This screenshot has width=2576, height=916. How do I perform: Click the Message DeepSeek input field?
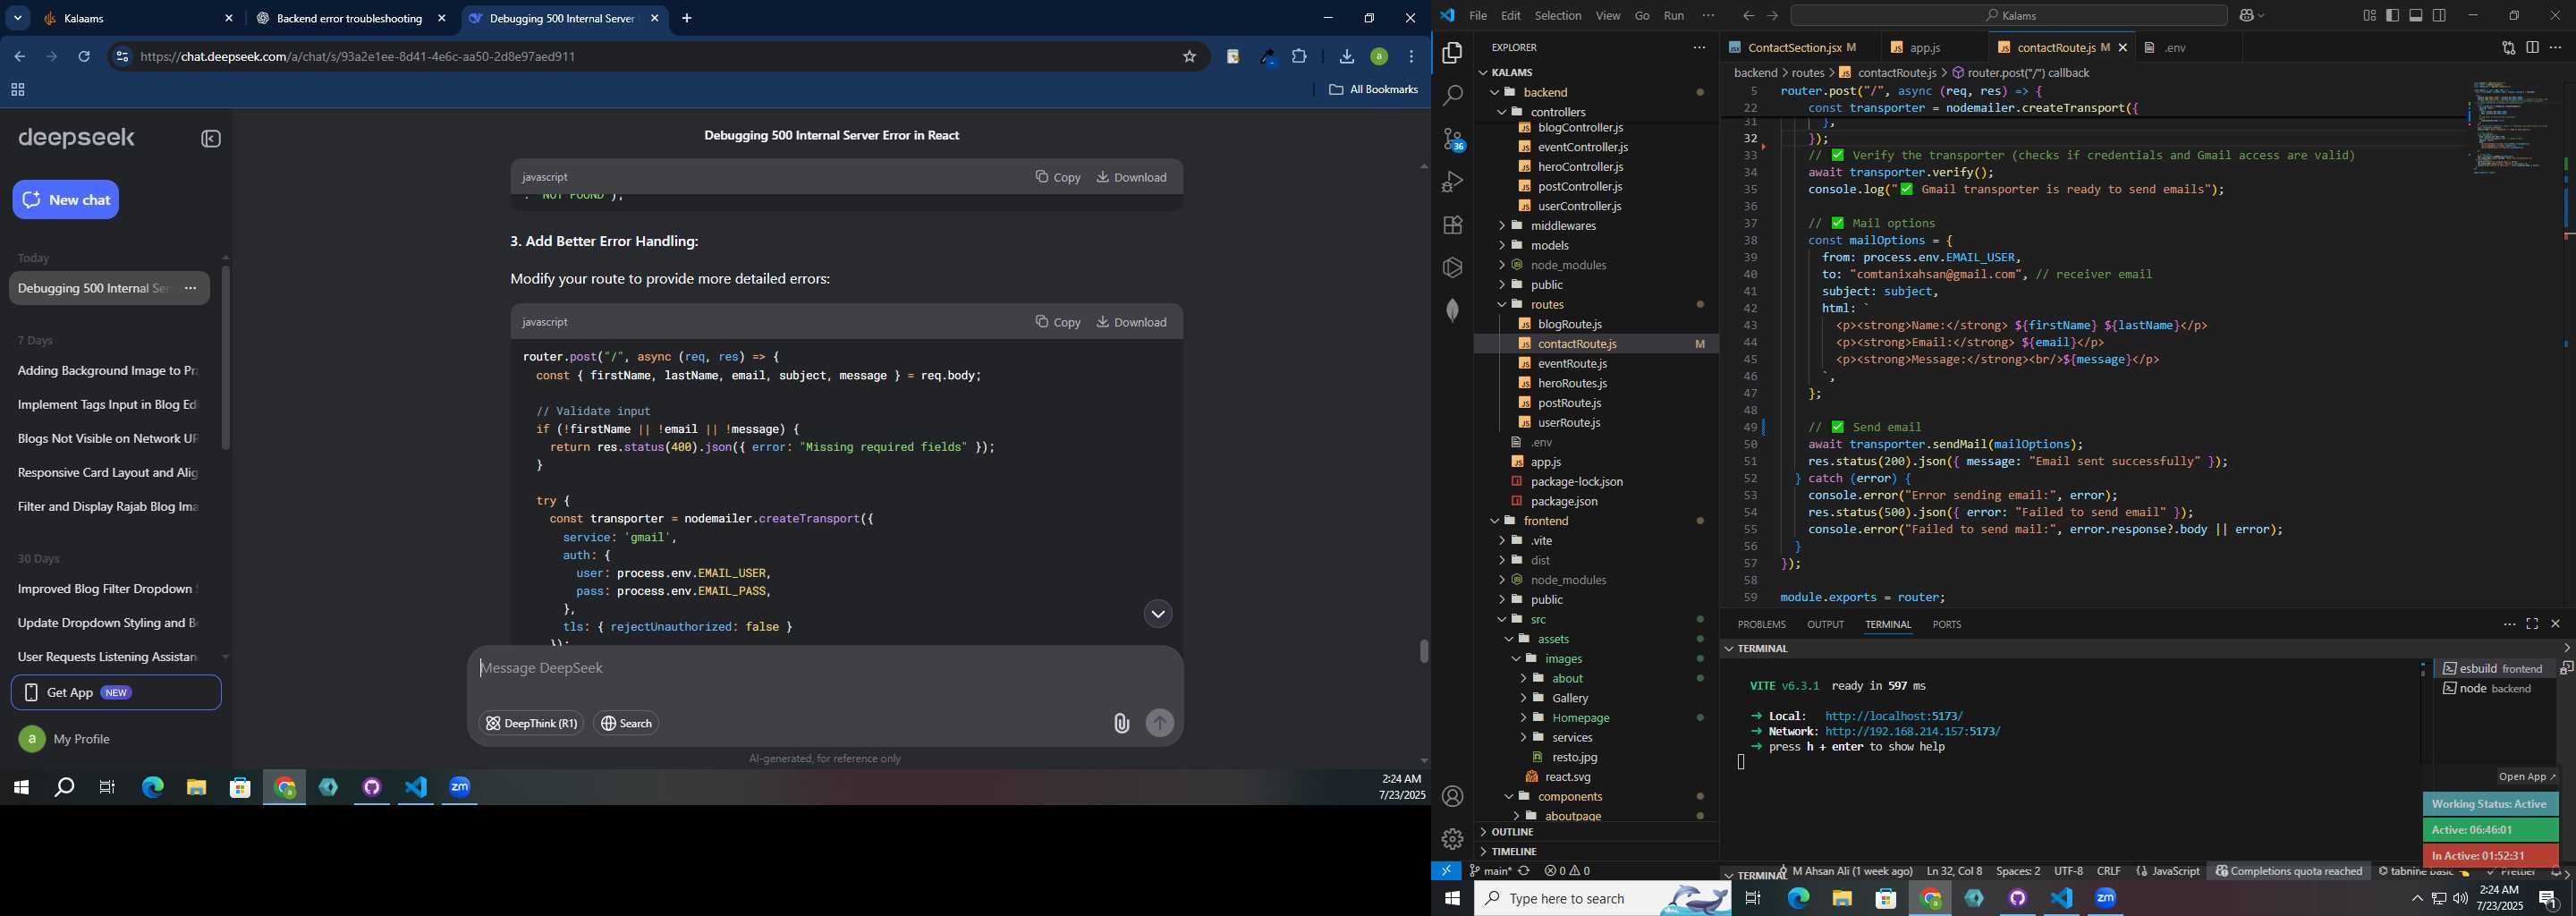tap(825, 668)
